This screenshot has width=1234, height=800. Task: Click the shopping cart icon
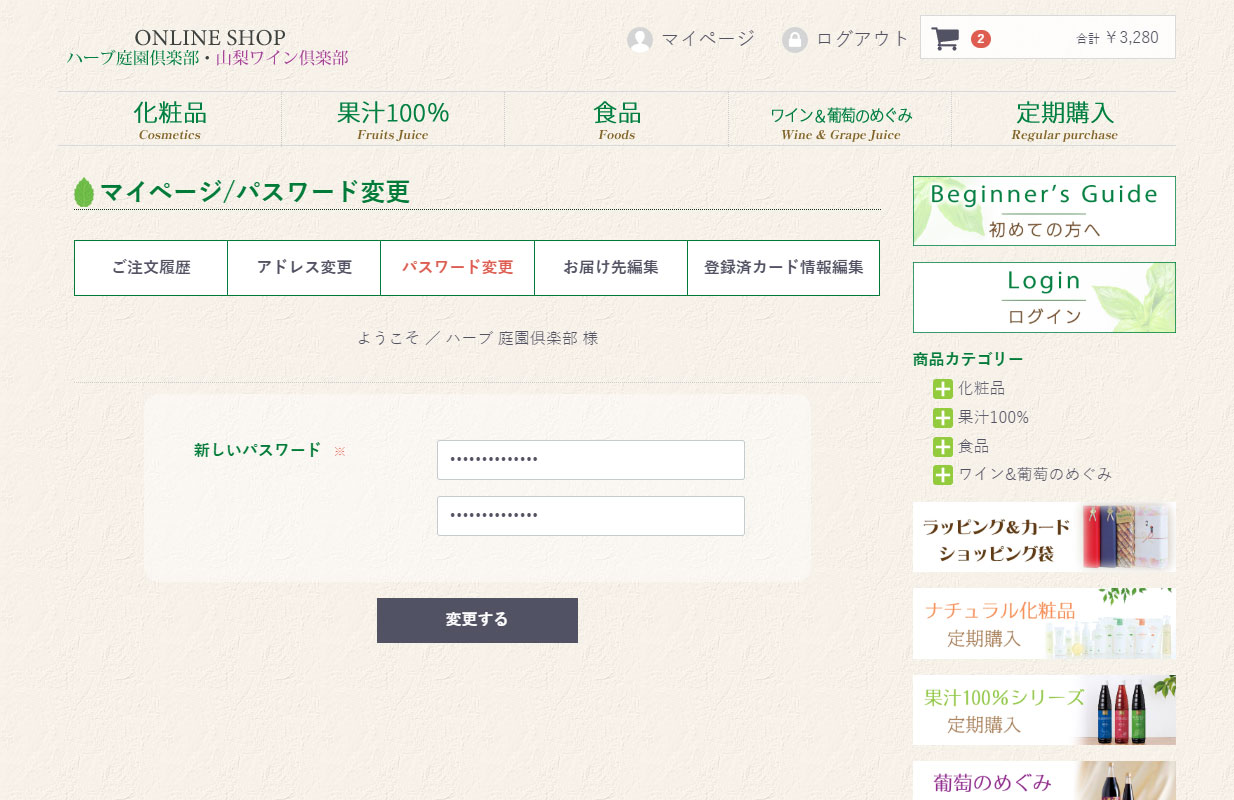pos(944,39)
